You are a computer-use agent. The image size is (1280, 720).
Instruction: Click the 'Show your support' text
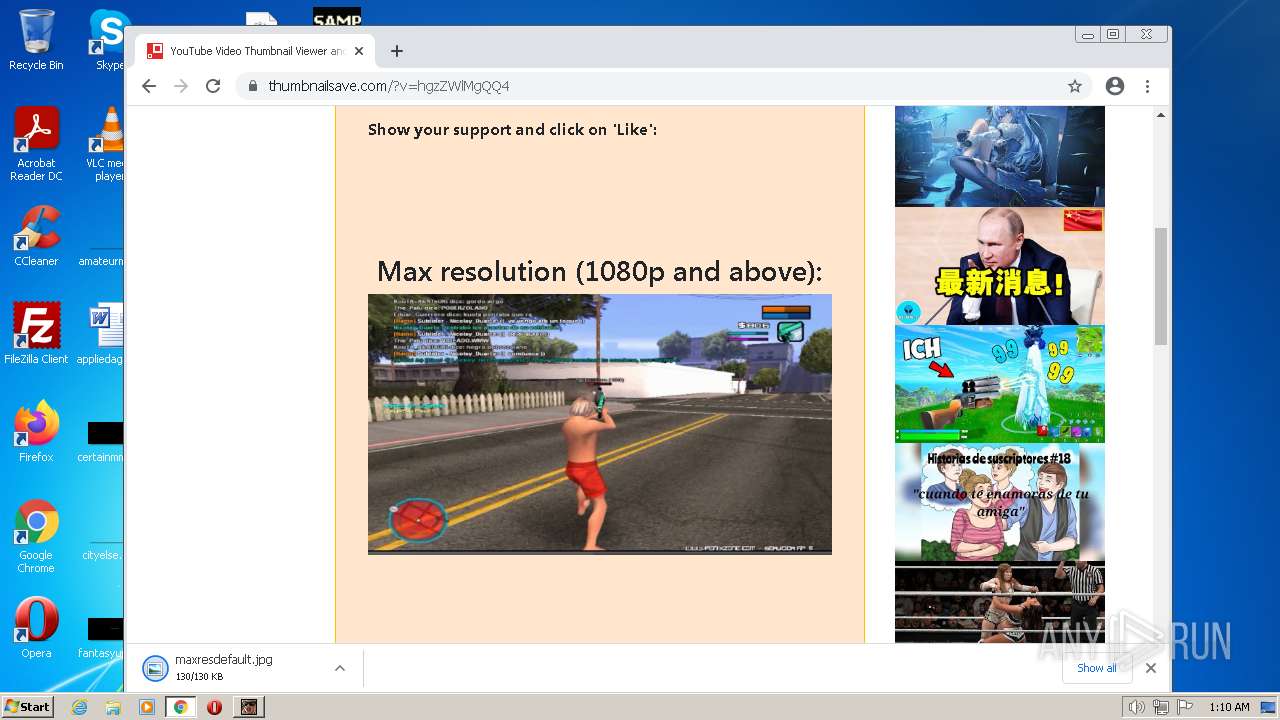pyautogui.click(x=512, y=129)
